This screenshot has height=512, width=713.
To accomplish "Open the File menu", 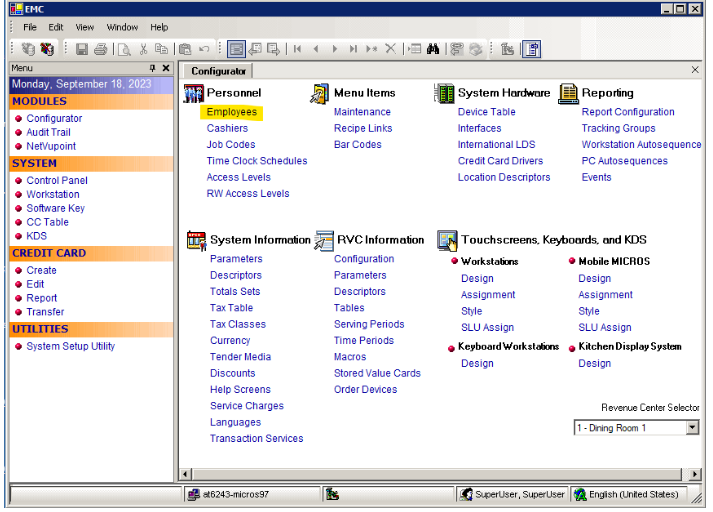I will [x=30, y=27].
